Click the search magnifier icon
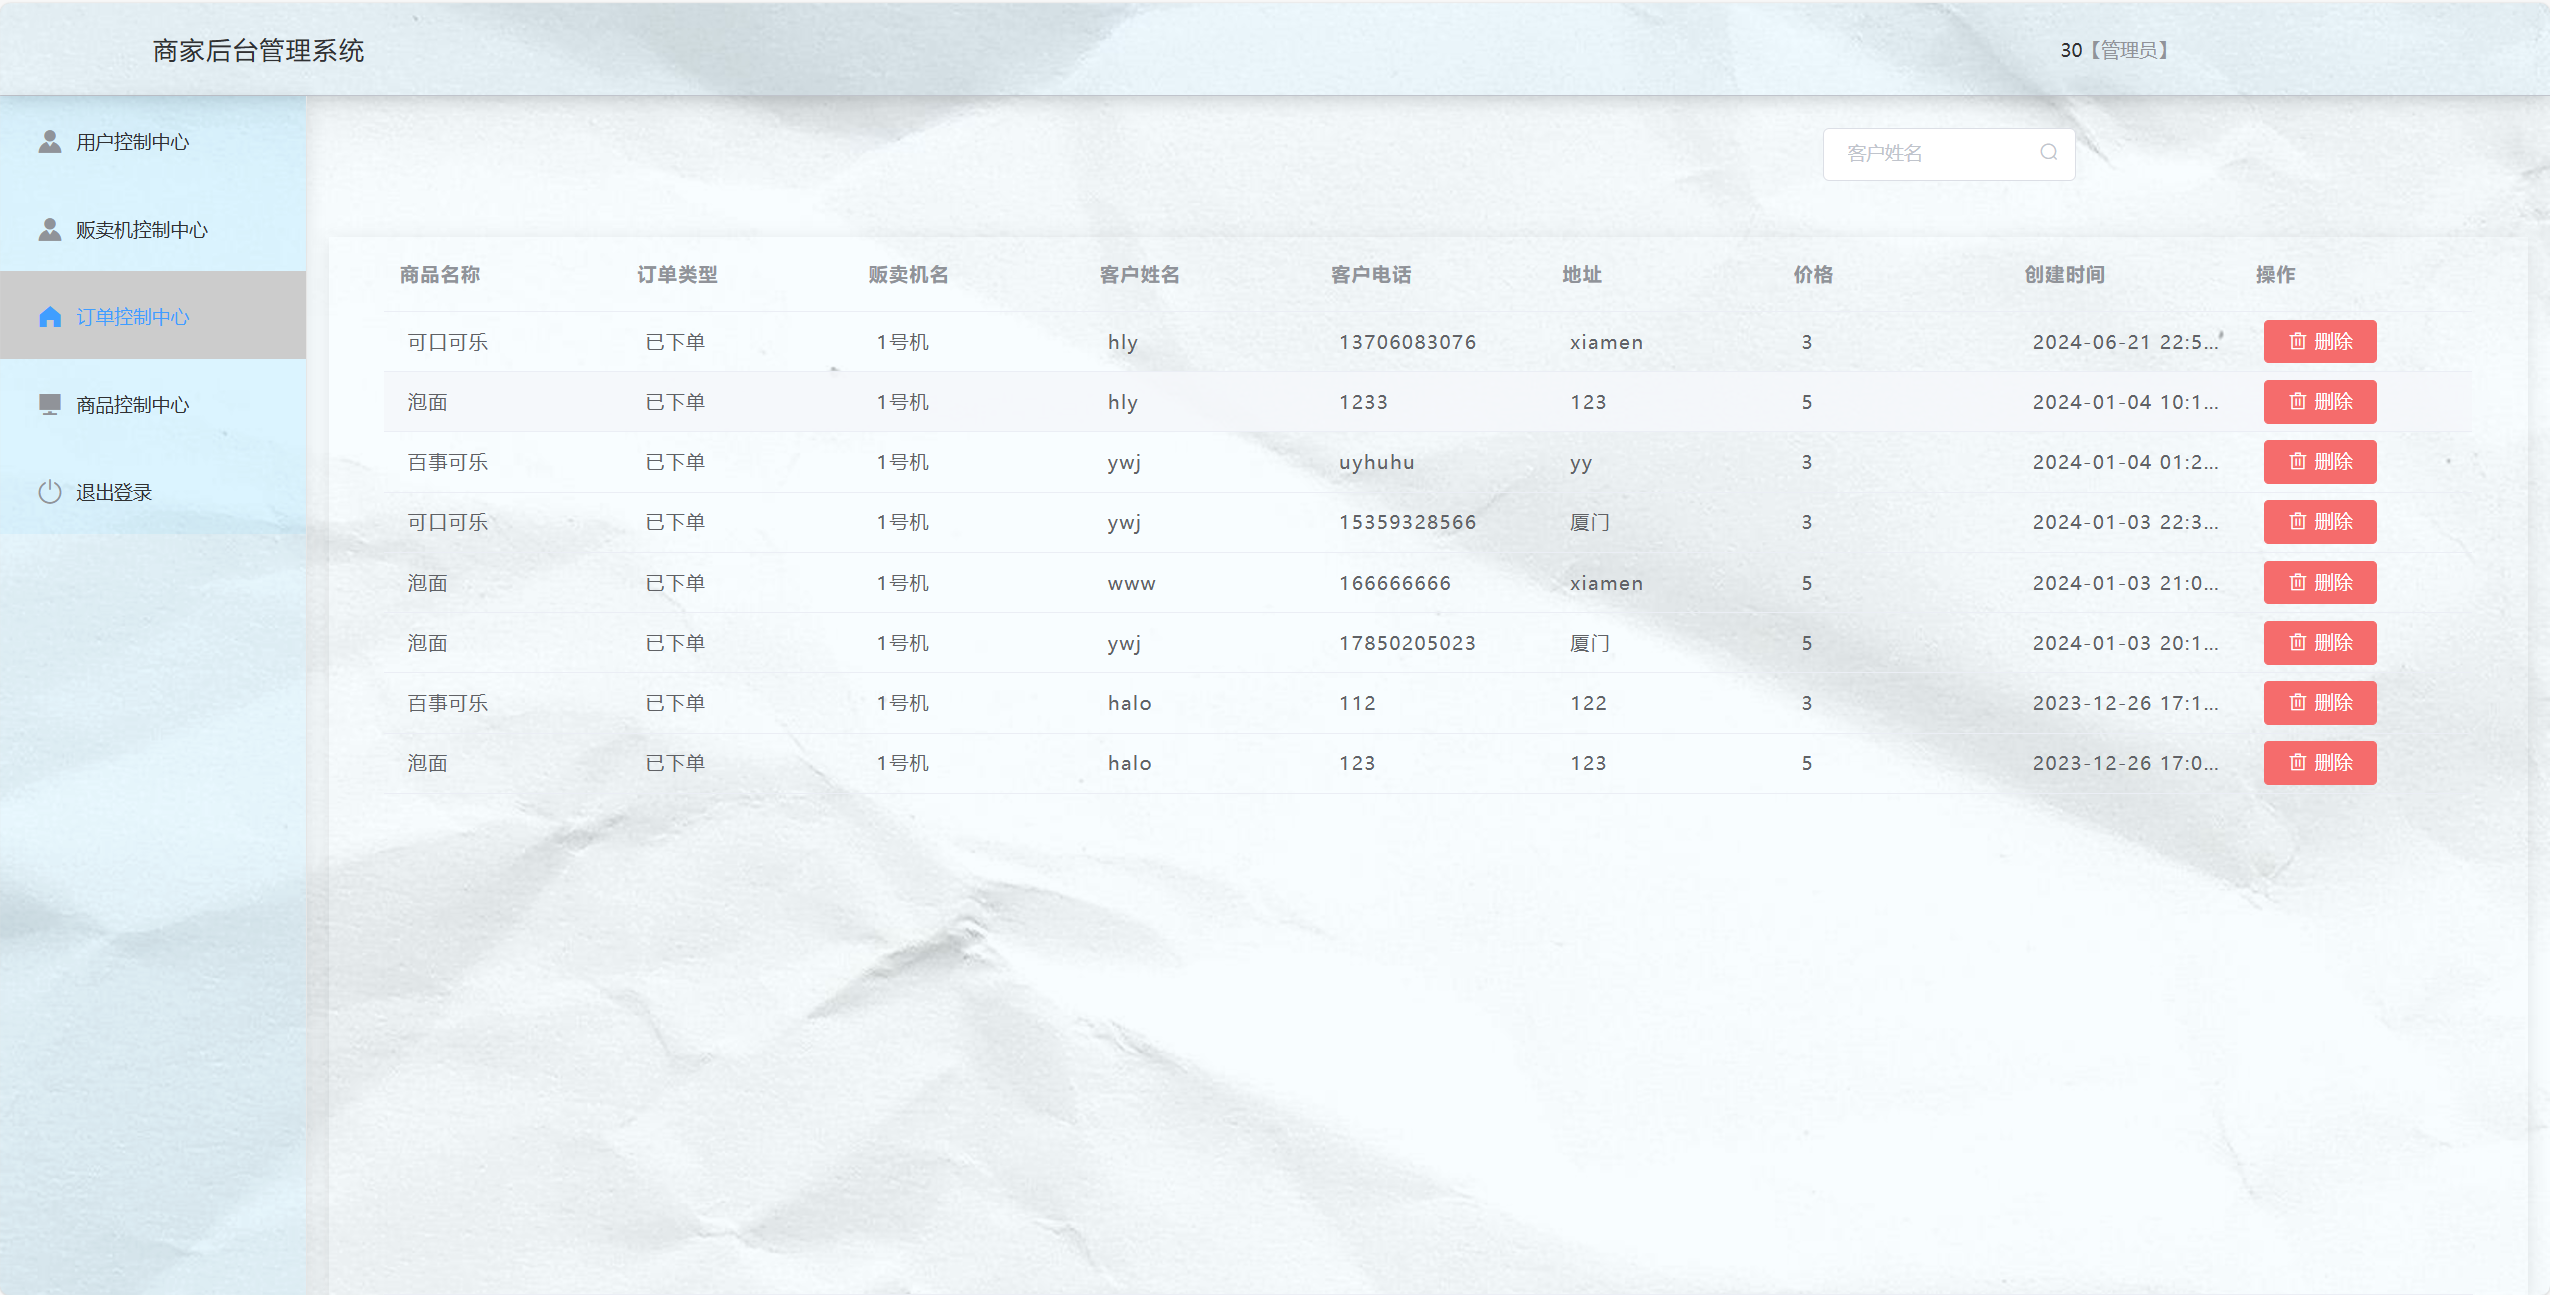The width and height of the screenshot is (2550, 1295). tap(2048, 152)
